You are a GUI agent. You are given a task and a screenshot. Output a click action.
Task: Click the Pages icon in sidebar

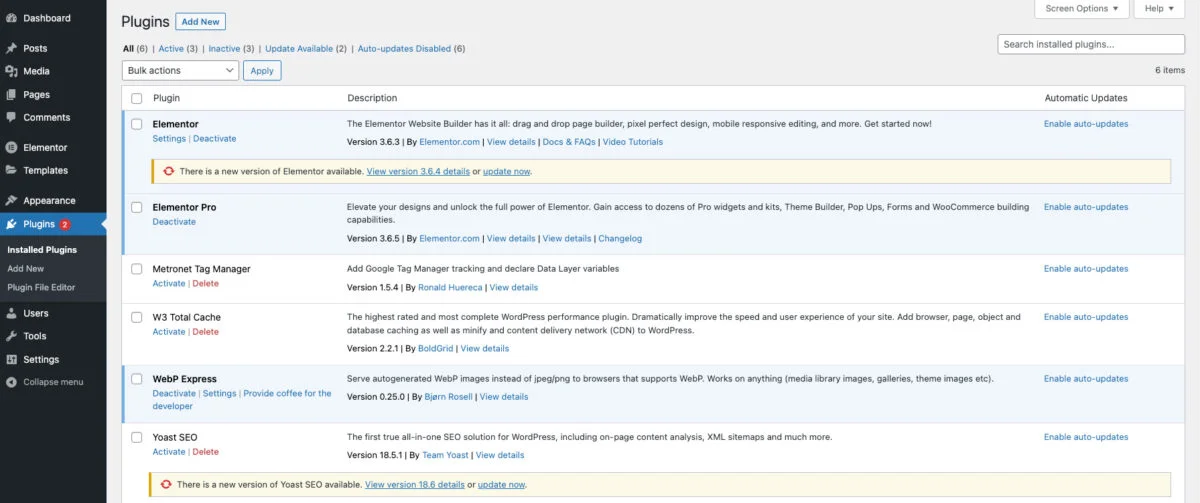pyautogui.click(x=11, y=94)
